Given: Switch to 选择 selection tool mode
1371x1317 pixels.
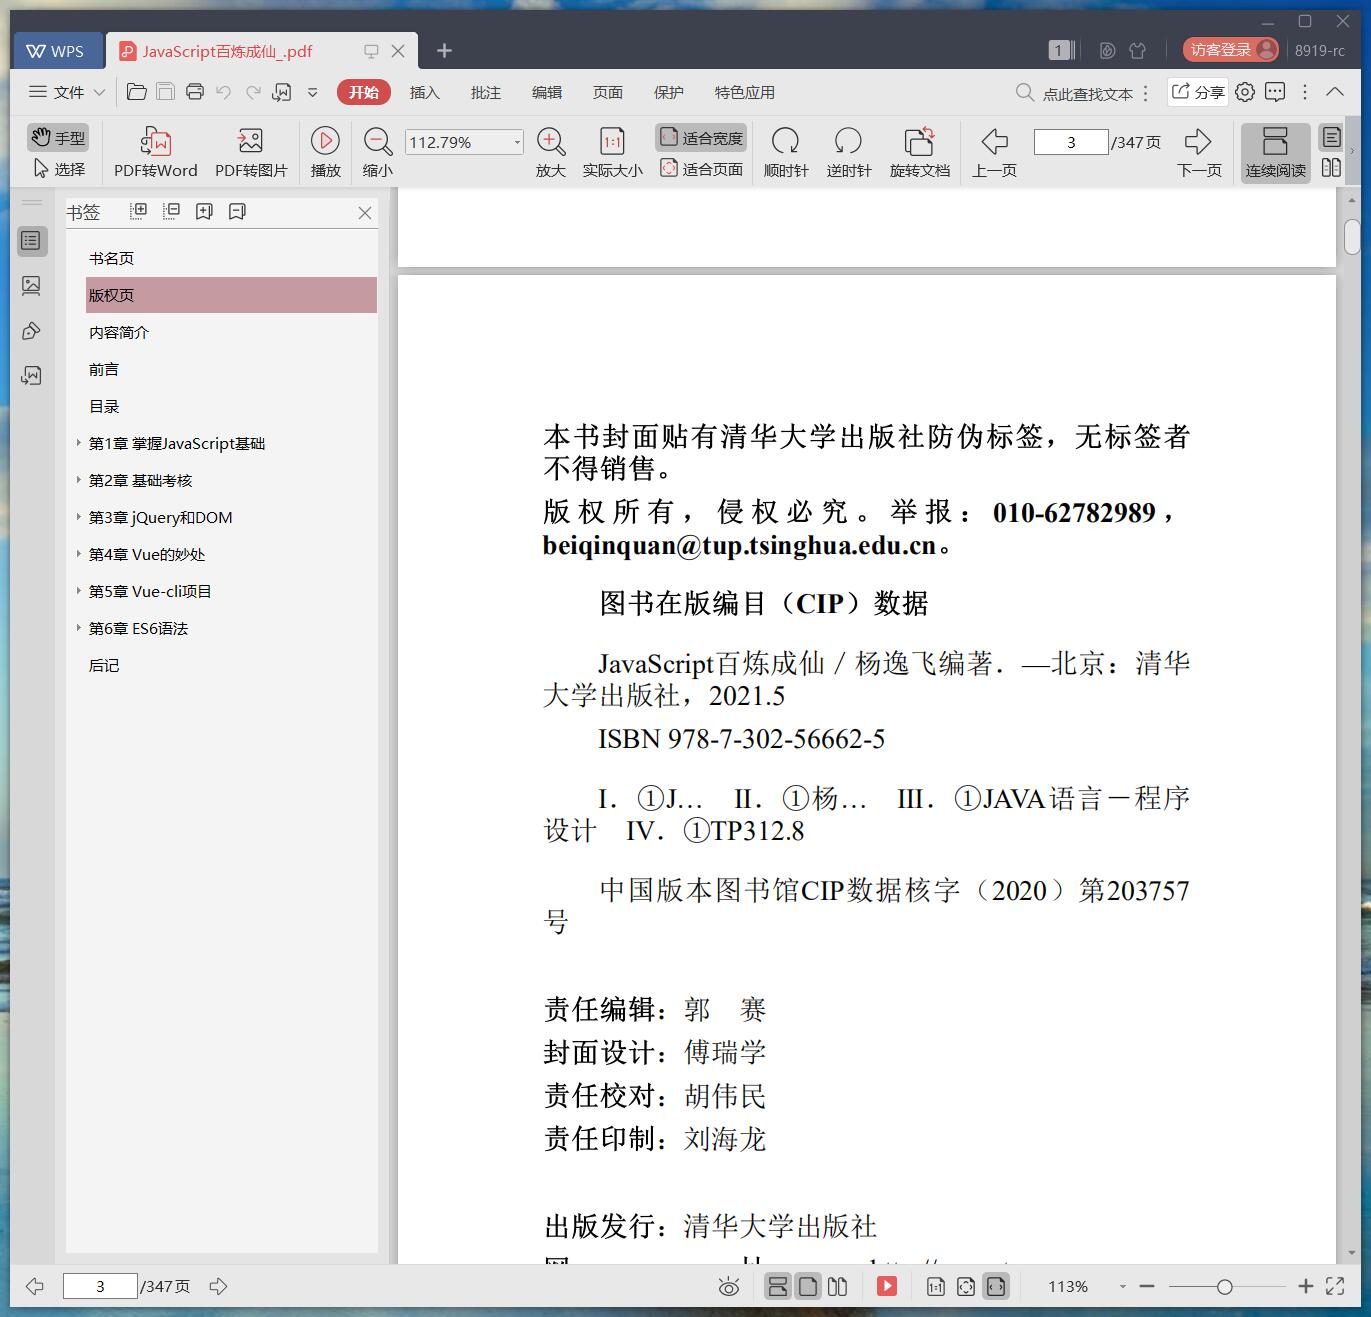Looking at the screenshot, I should (58, 169).
